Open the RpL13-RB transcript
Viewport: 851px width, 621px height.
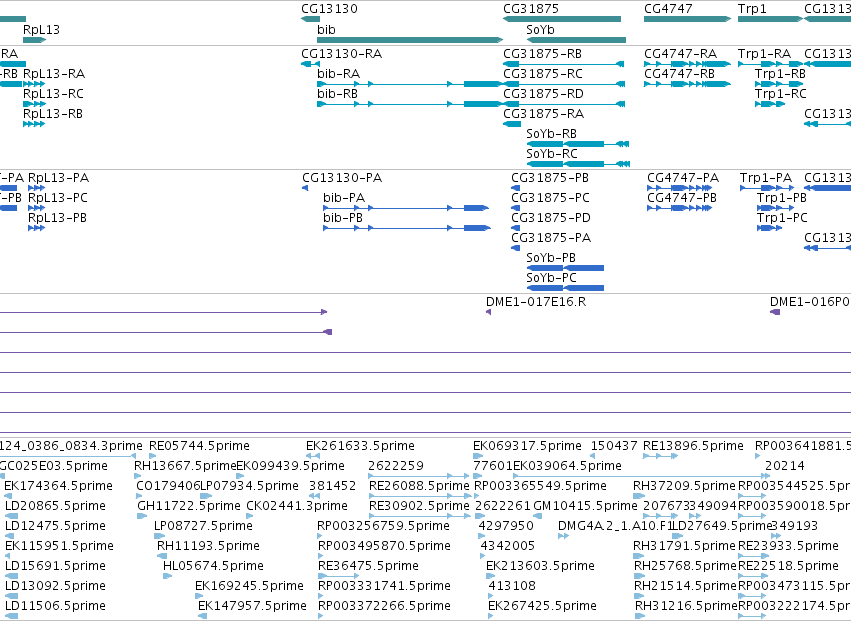coord(53,114)
